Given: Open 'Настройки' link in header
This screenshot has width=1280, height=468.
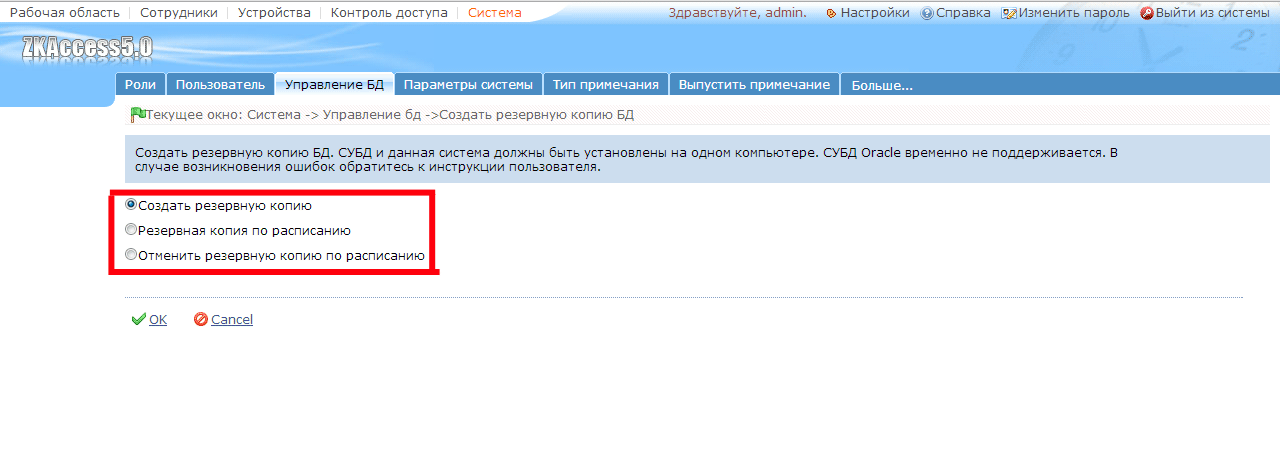Looking at the screenshot, I should [875, 13].
